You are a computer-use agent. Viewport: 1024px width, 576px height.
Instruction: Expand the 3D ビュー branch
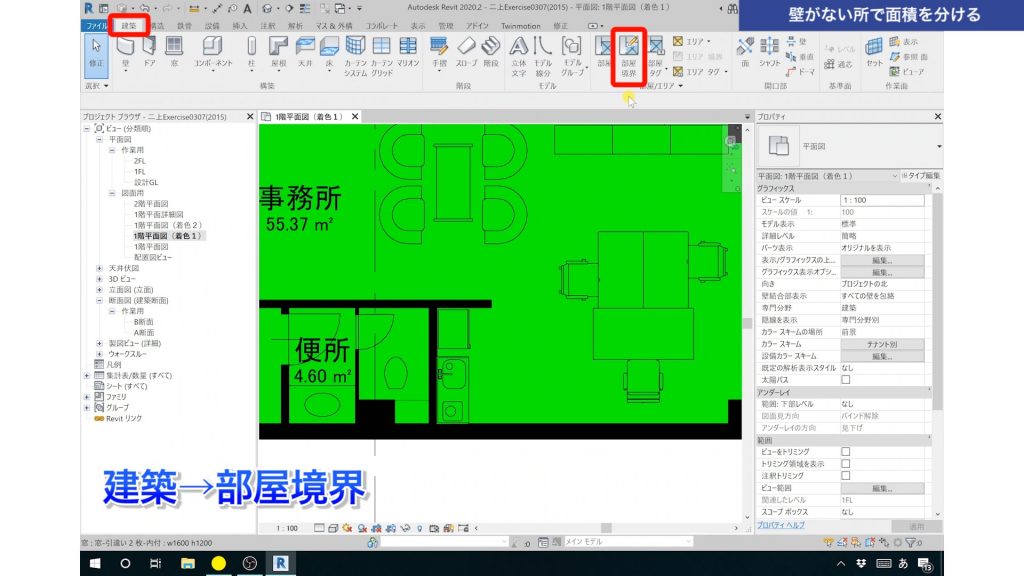(x=98, y=278)
